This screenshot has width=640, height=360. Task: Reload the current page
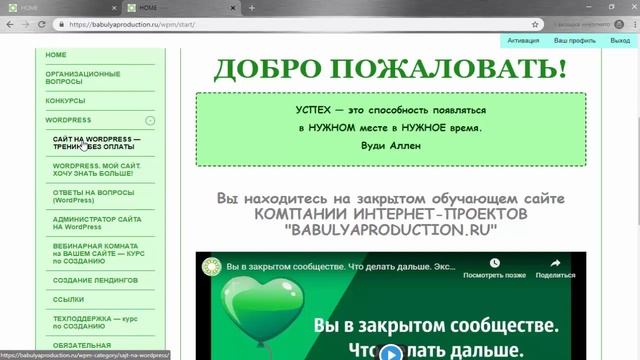click(x=42, y=24)
